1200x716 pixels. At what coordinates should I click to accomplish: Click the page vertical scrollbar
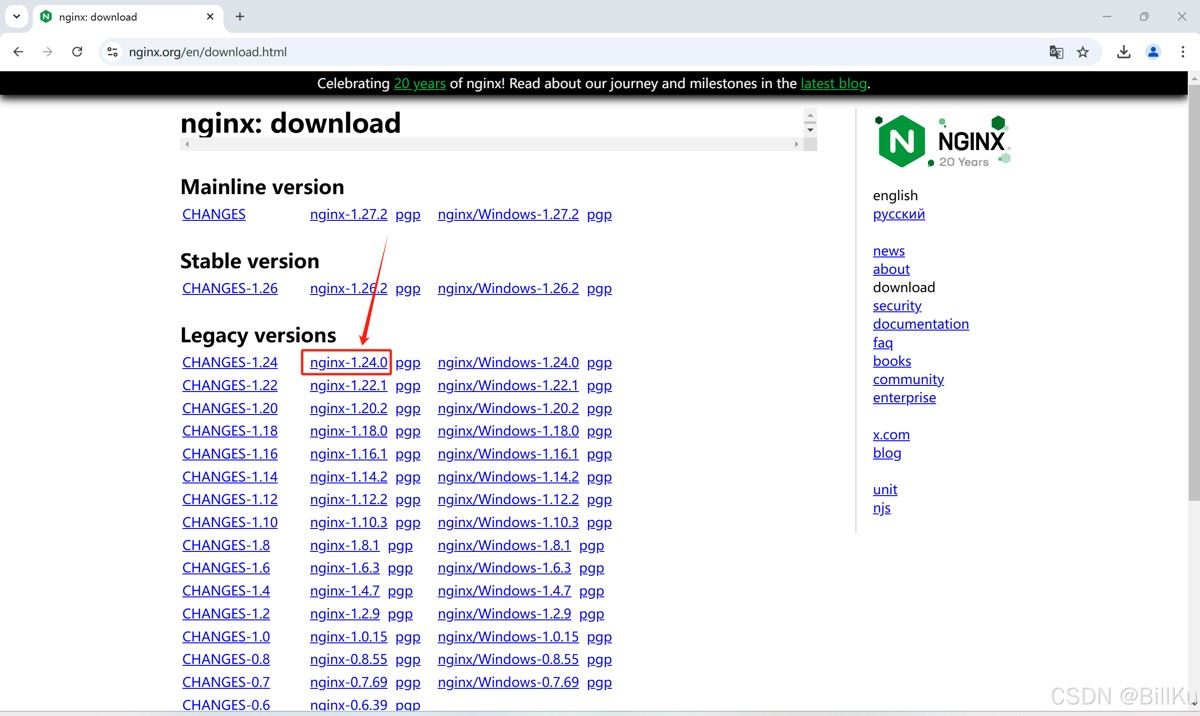point(1193,300)
